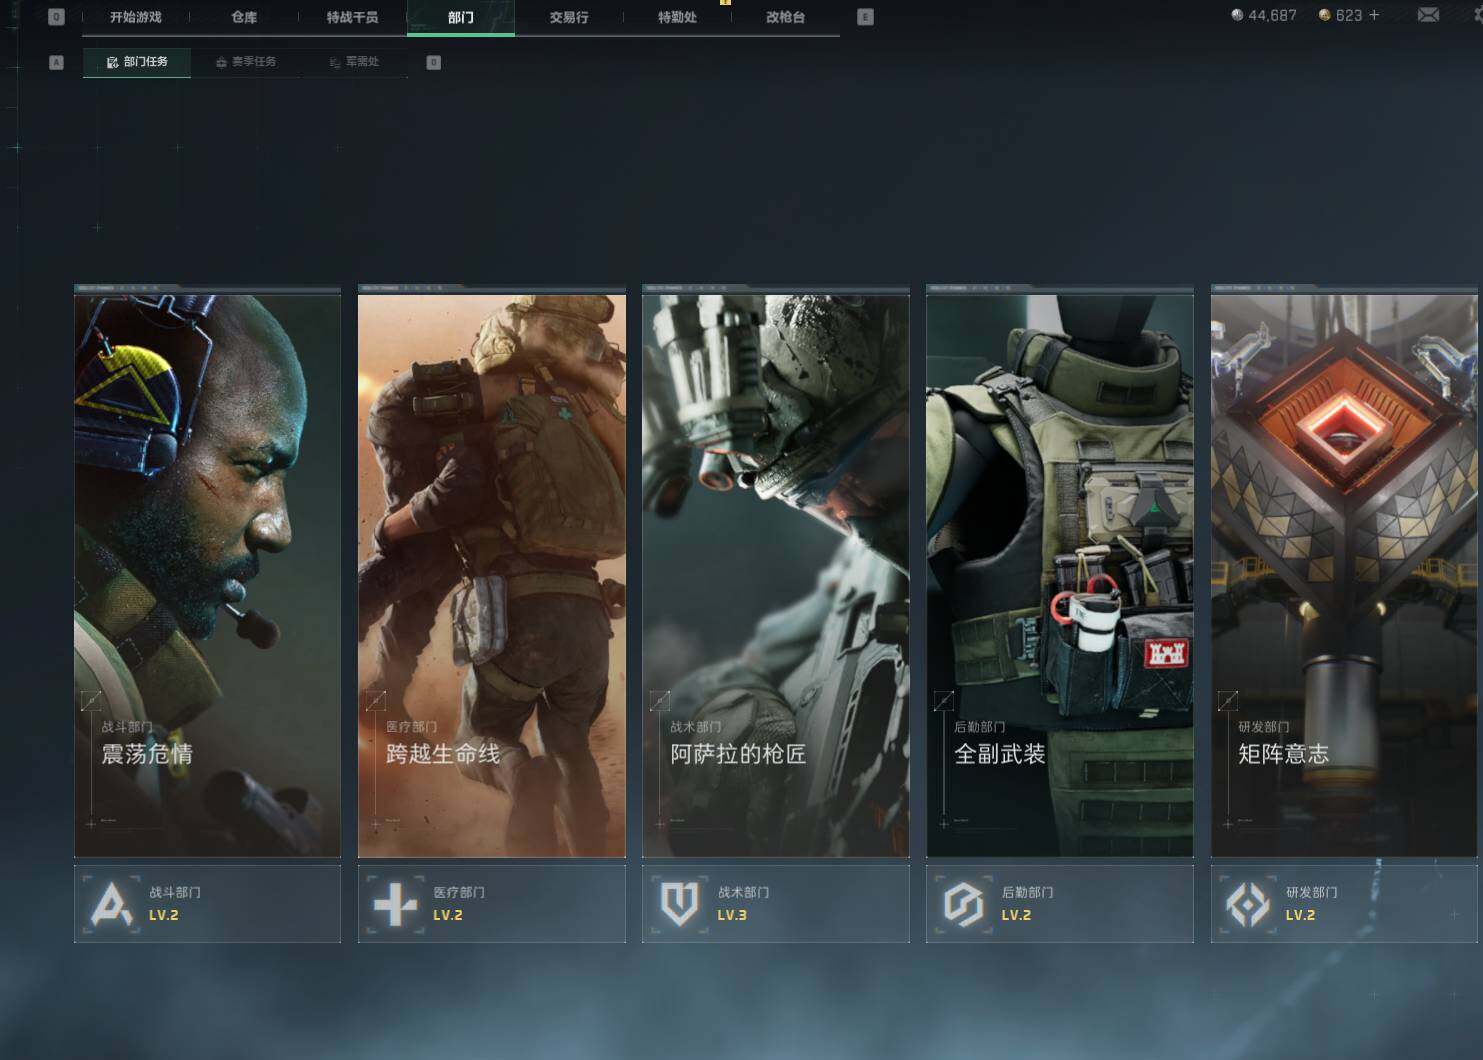The image size is (1483, 1060).
Task: Click the Q key hint icon
Action: click(x=56, y=17)
